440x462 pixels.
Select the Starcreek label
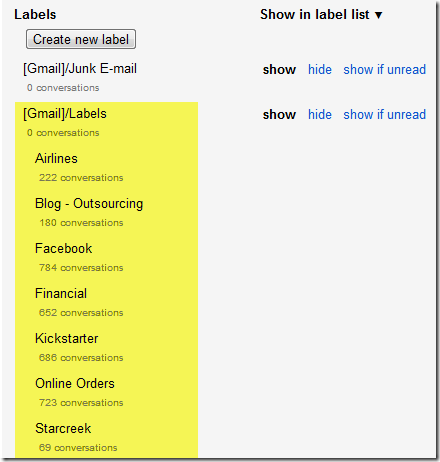click(63, 428)
